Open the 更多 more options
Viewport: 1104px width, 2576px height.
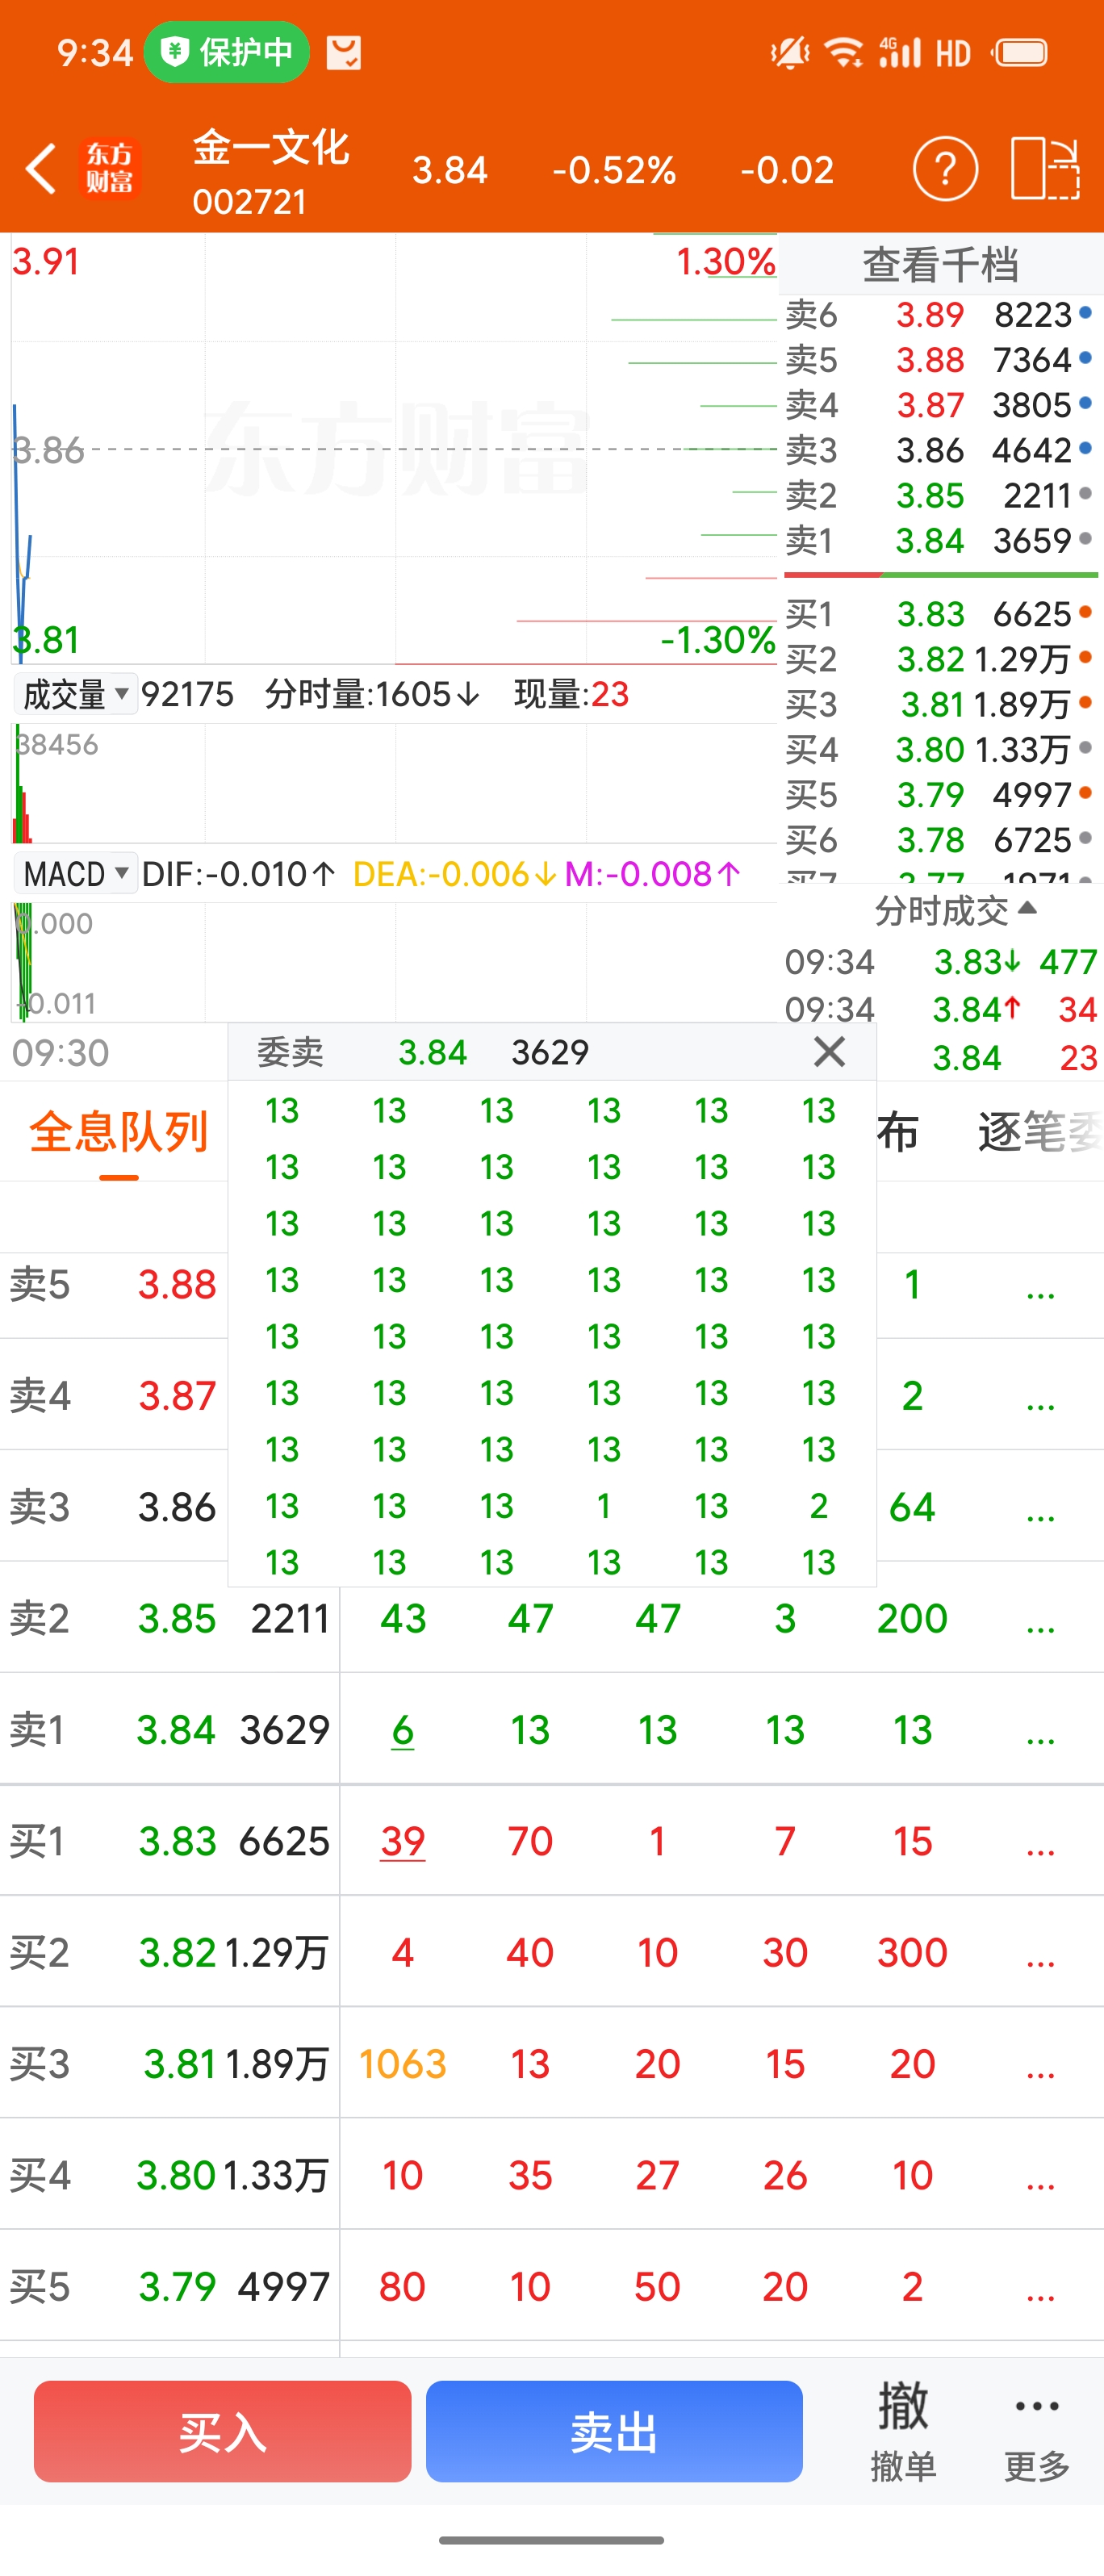1037,2431
